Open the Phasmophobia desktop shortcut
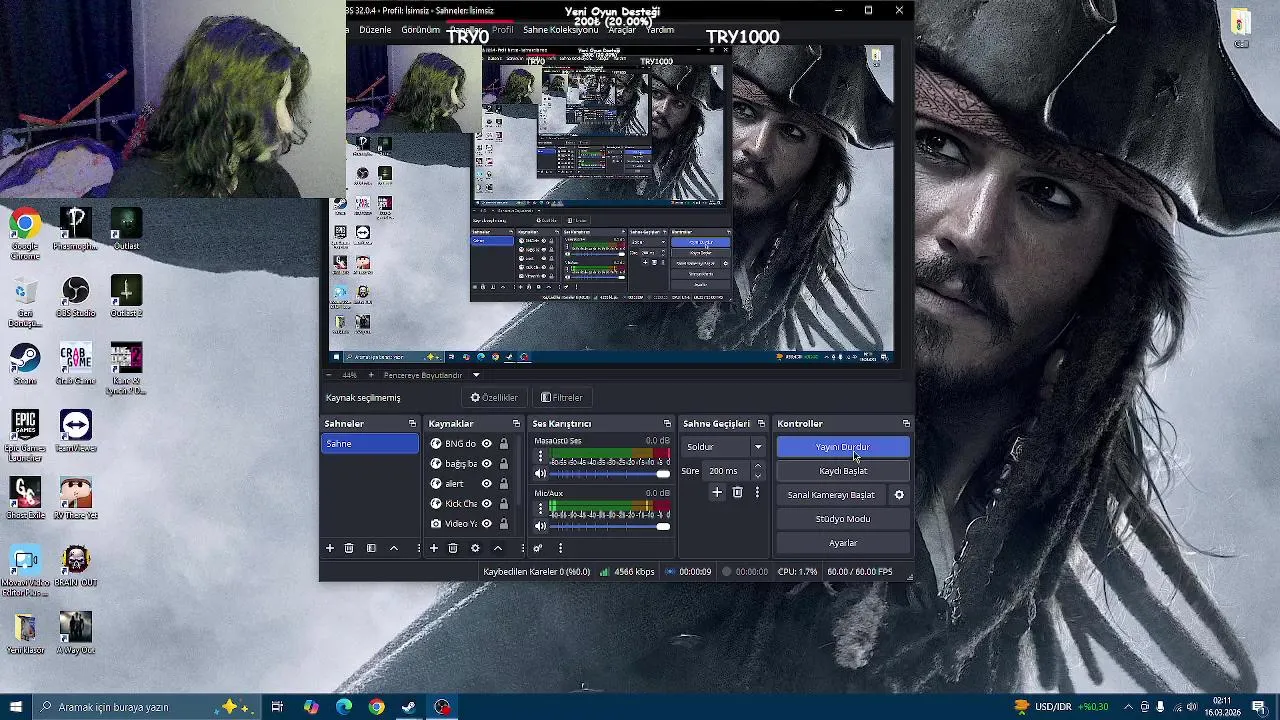 [x=75, y=229]
